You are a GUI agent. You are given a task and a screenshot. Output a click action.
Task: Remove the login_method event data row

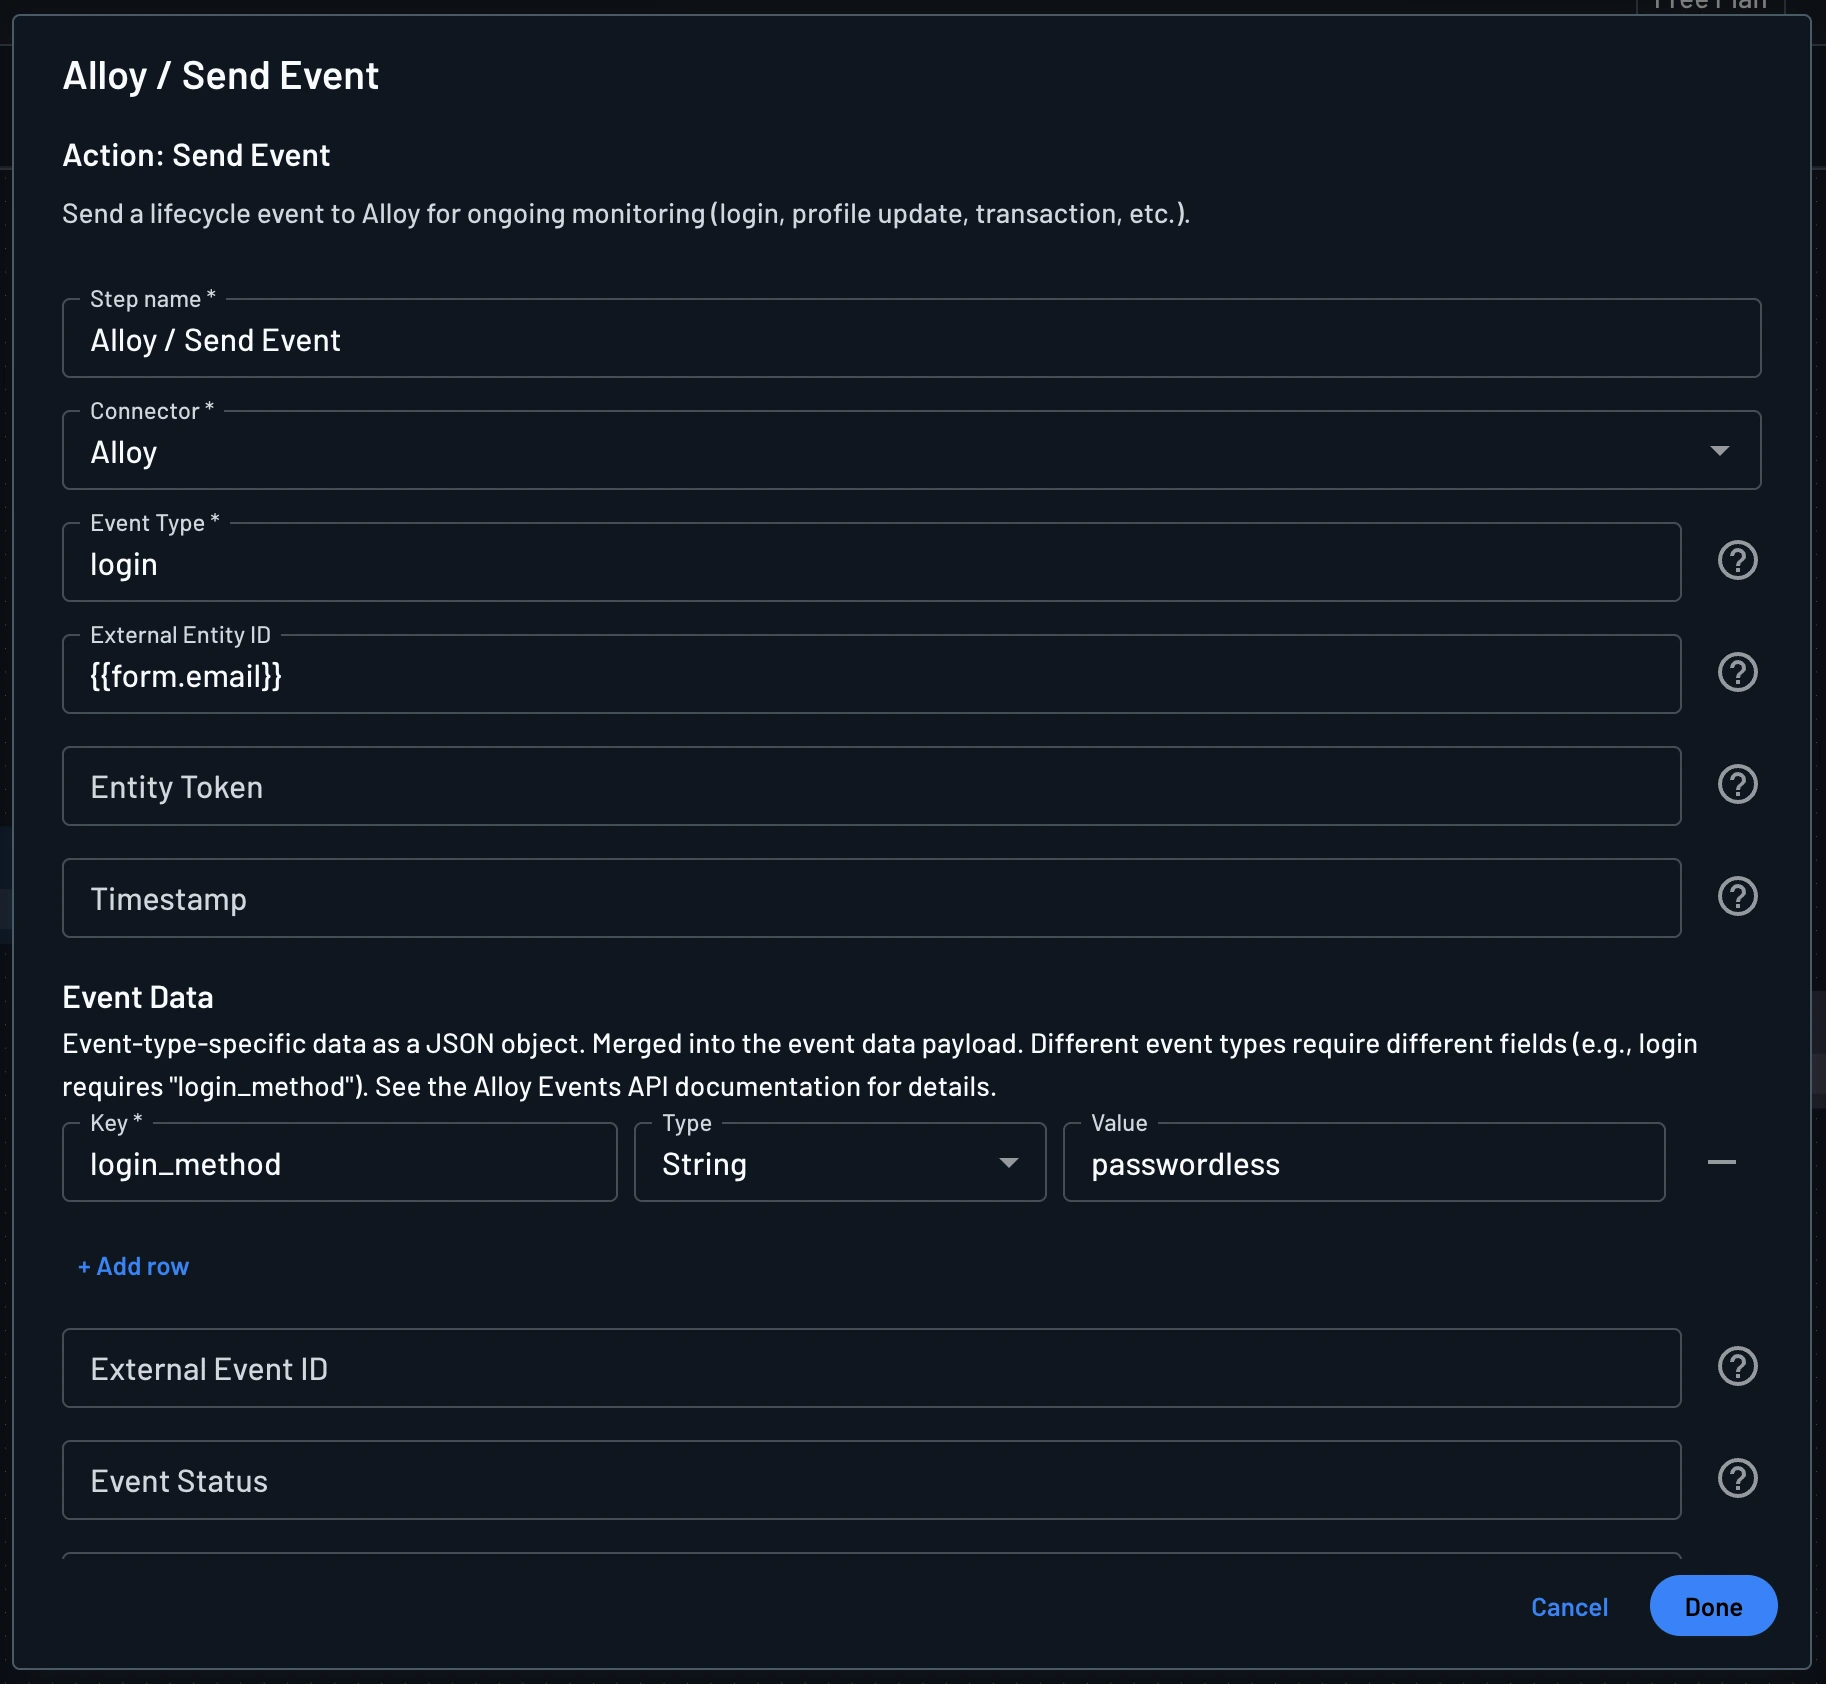click(x=1721, y=1162)
